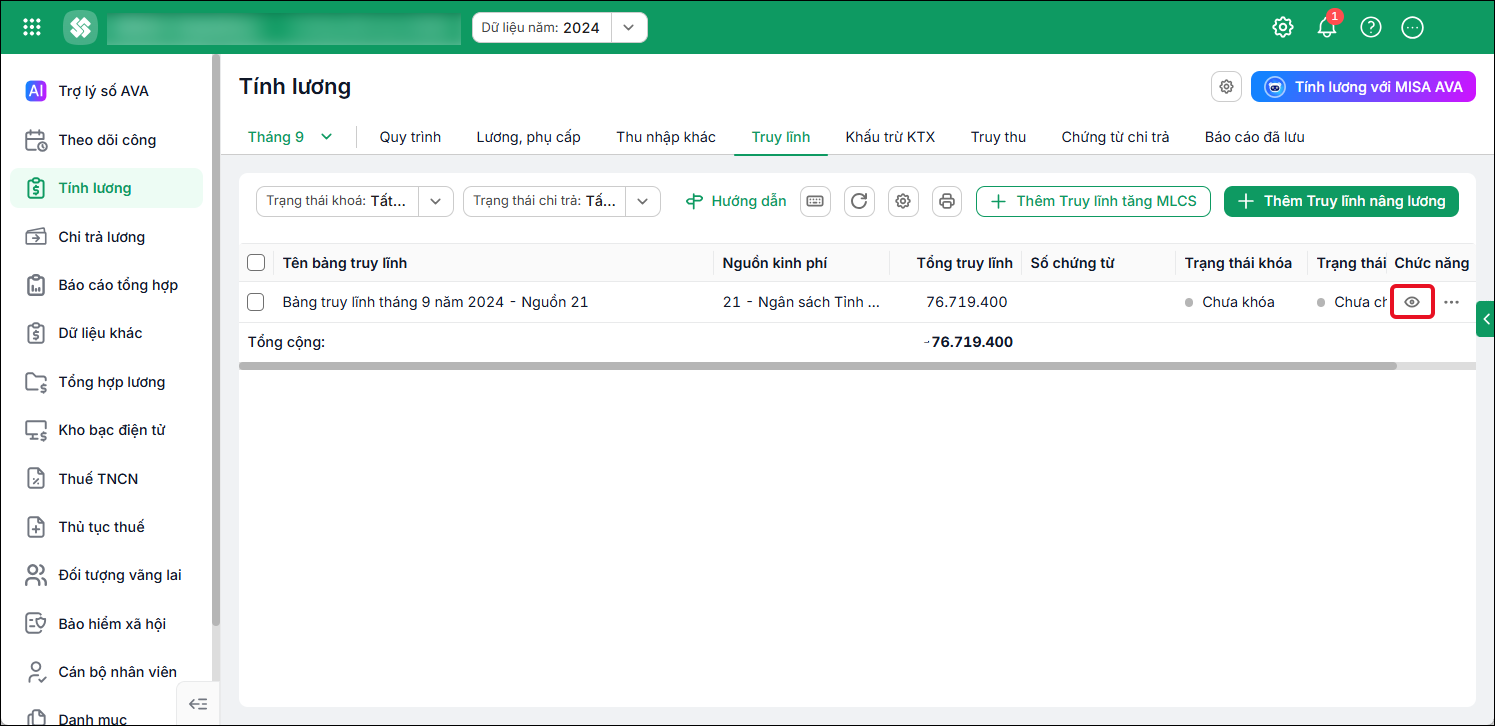Open the top bar settings gear
This screenshot has width=1495, height=726.
click(x=1283, y=27)
